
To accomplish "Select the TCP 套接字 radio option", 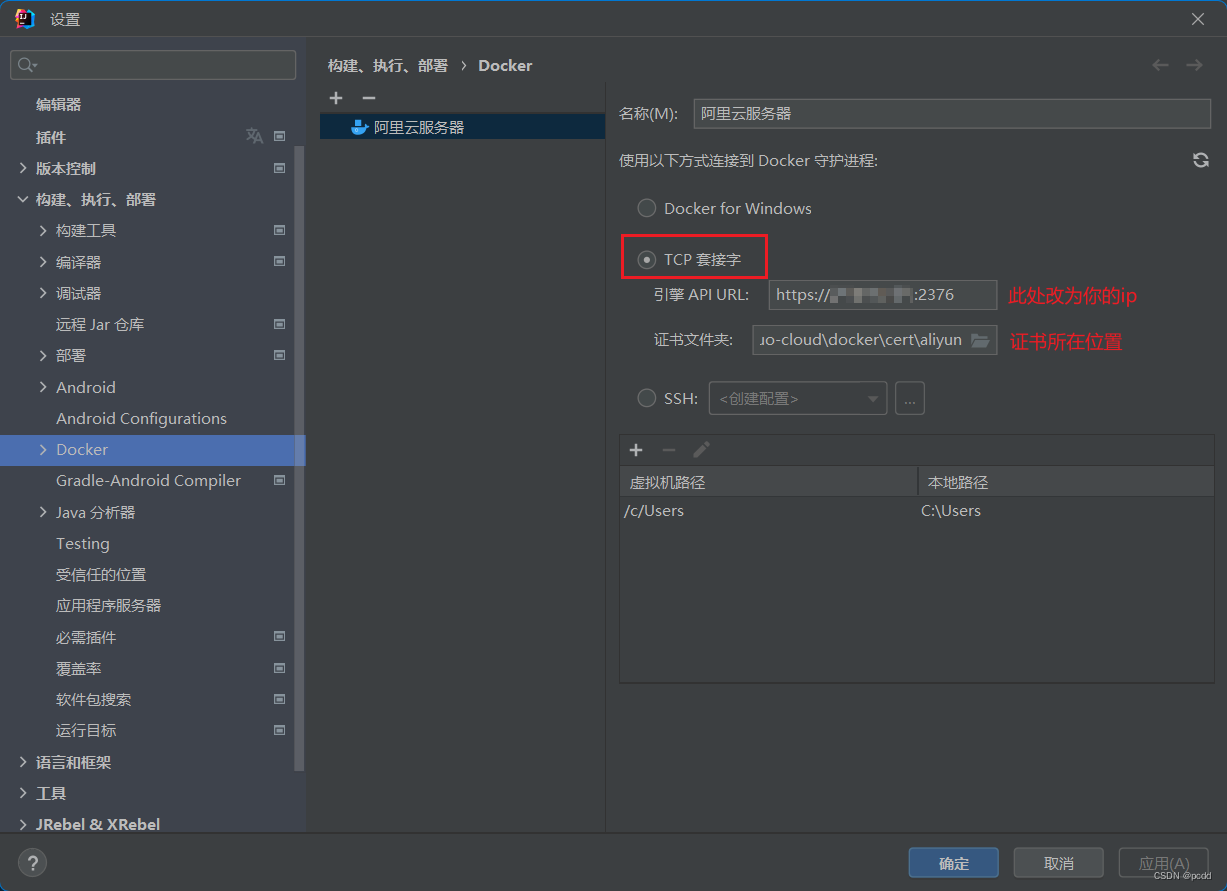I will [x=647, y=260].
